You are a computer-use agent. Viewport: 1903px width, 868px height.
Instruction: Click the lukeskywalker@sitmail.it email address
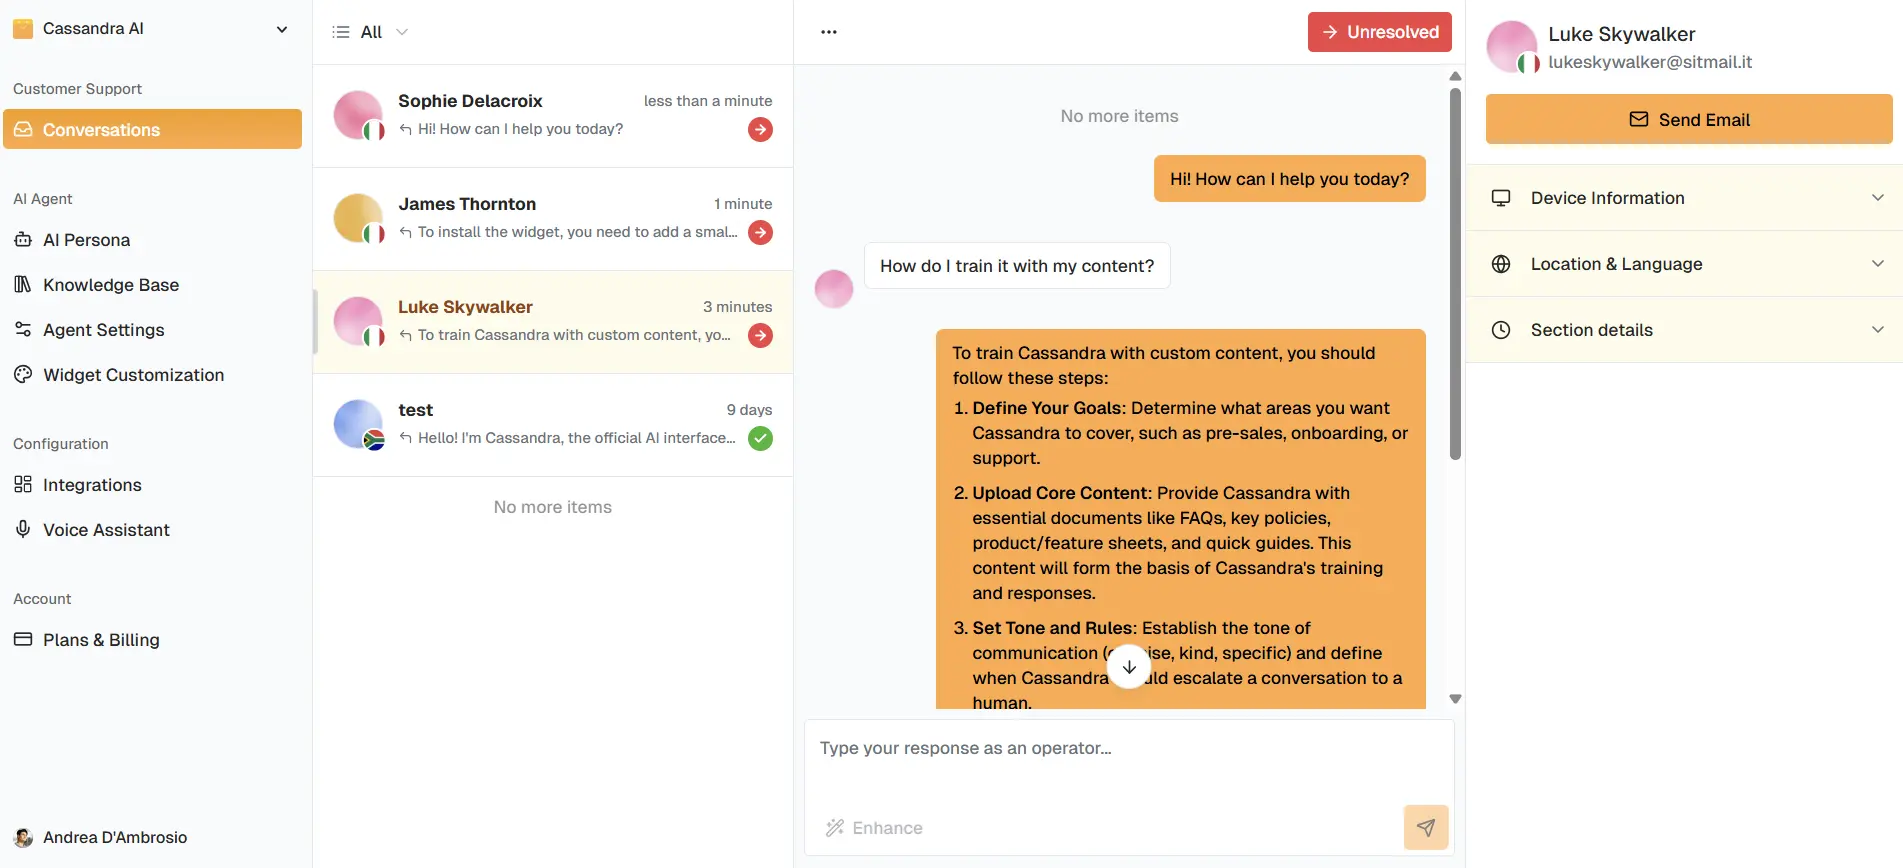[x=1650, y=62]
